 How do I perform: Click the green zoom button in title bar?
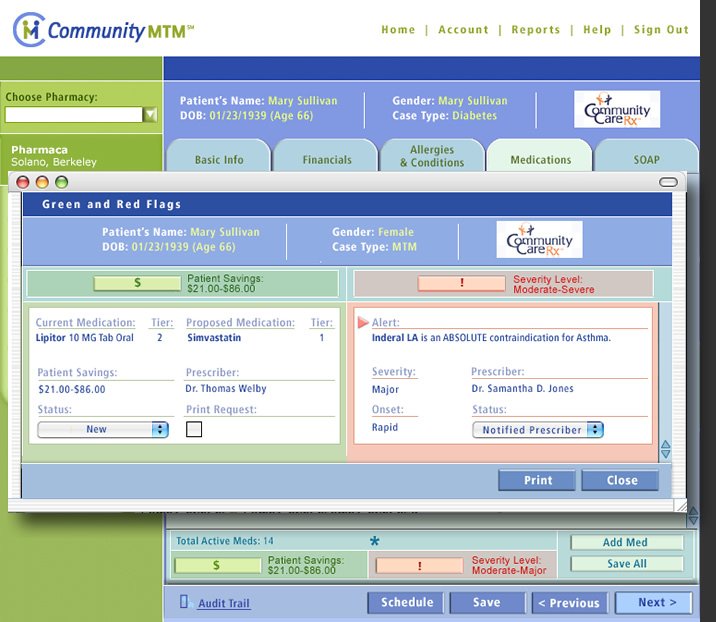[x=62, y=182]
